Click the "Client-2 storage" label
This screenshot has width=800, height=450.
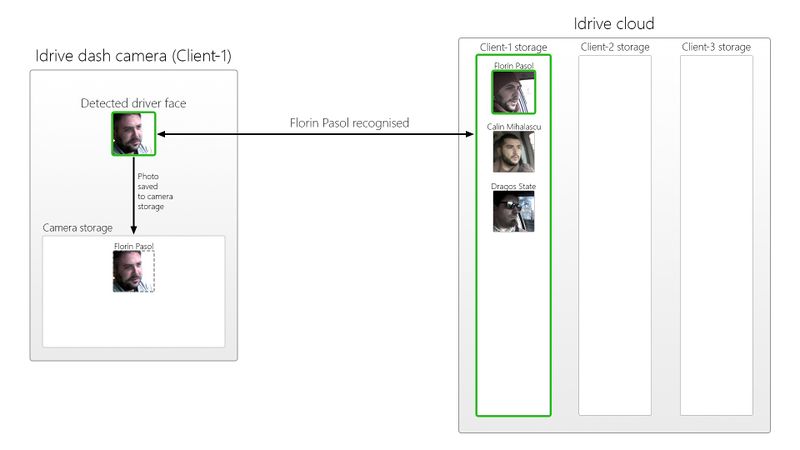[x=615, y=47]
